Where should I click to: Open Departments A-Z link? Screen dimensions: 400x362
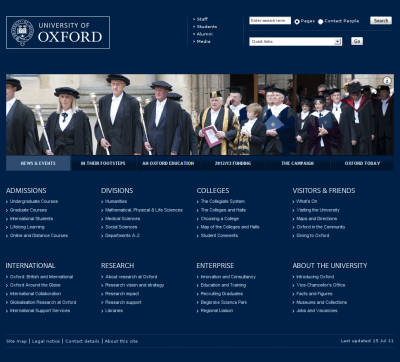click(x=122, y=235)
